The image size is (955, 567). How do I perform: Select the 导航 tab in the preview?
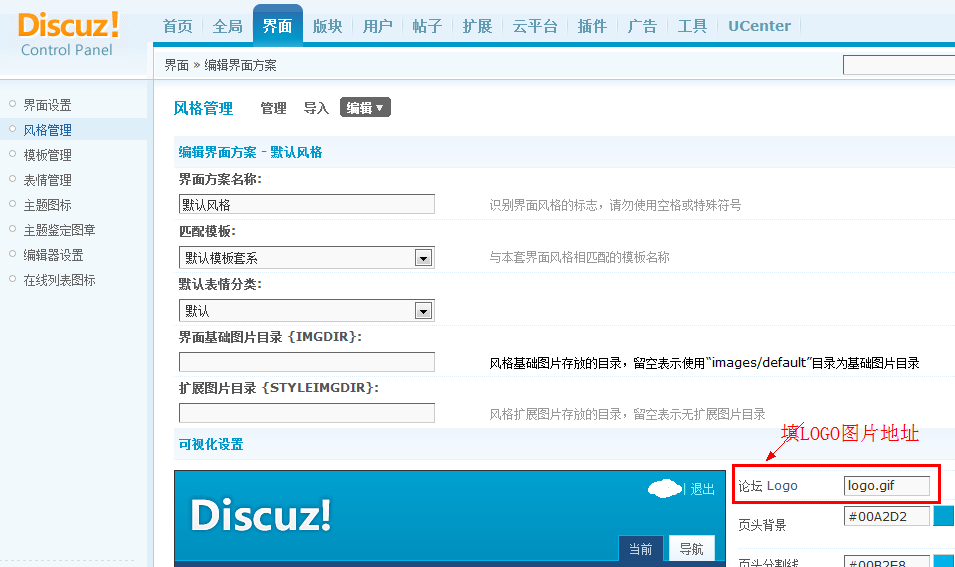point(691,549)
